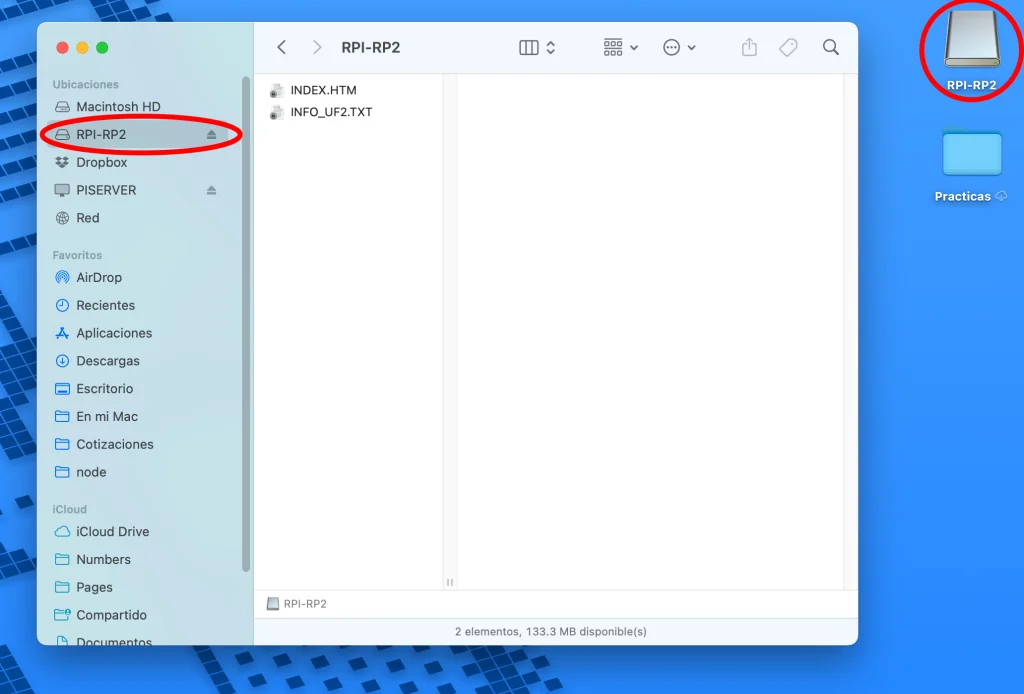Eject the PISERVER in sidebar

211,190
